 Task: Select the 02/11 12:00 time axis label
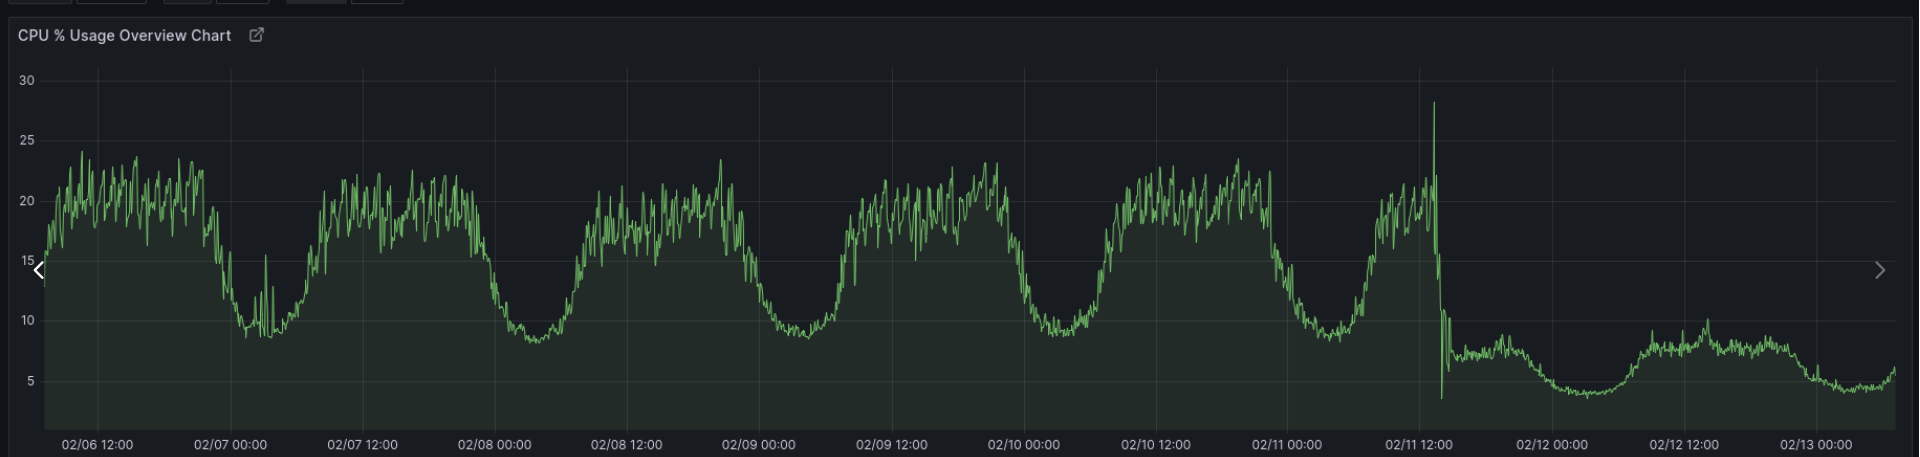[1419, 444]
